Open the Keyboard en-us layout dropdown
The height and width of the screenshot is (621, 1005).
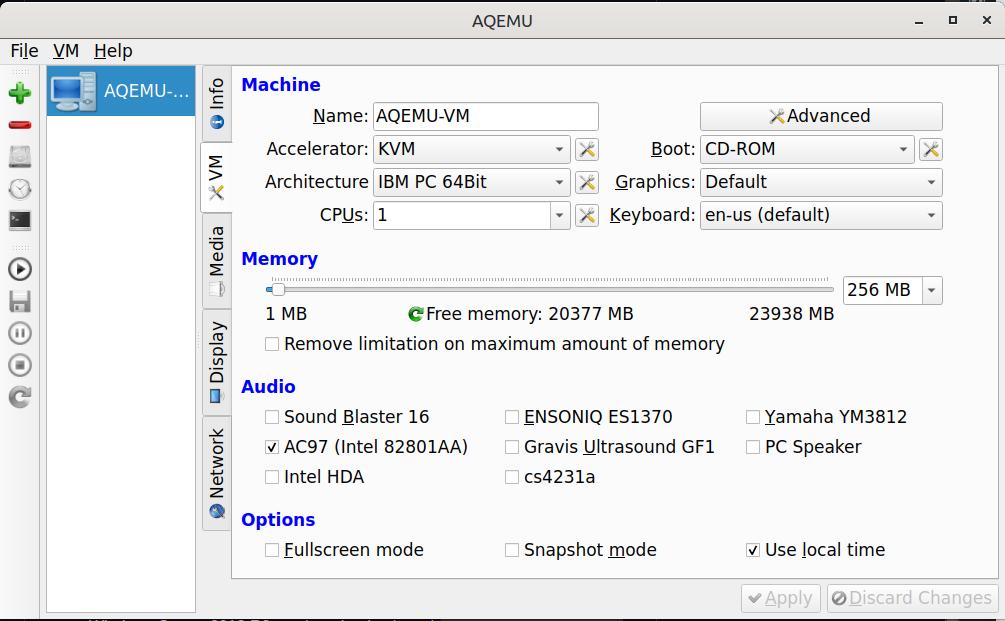821,215
